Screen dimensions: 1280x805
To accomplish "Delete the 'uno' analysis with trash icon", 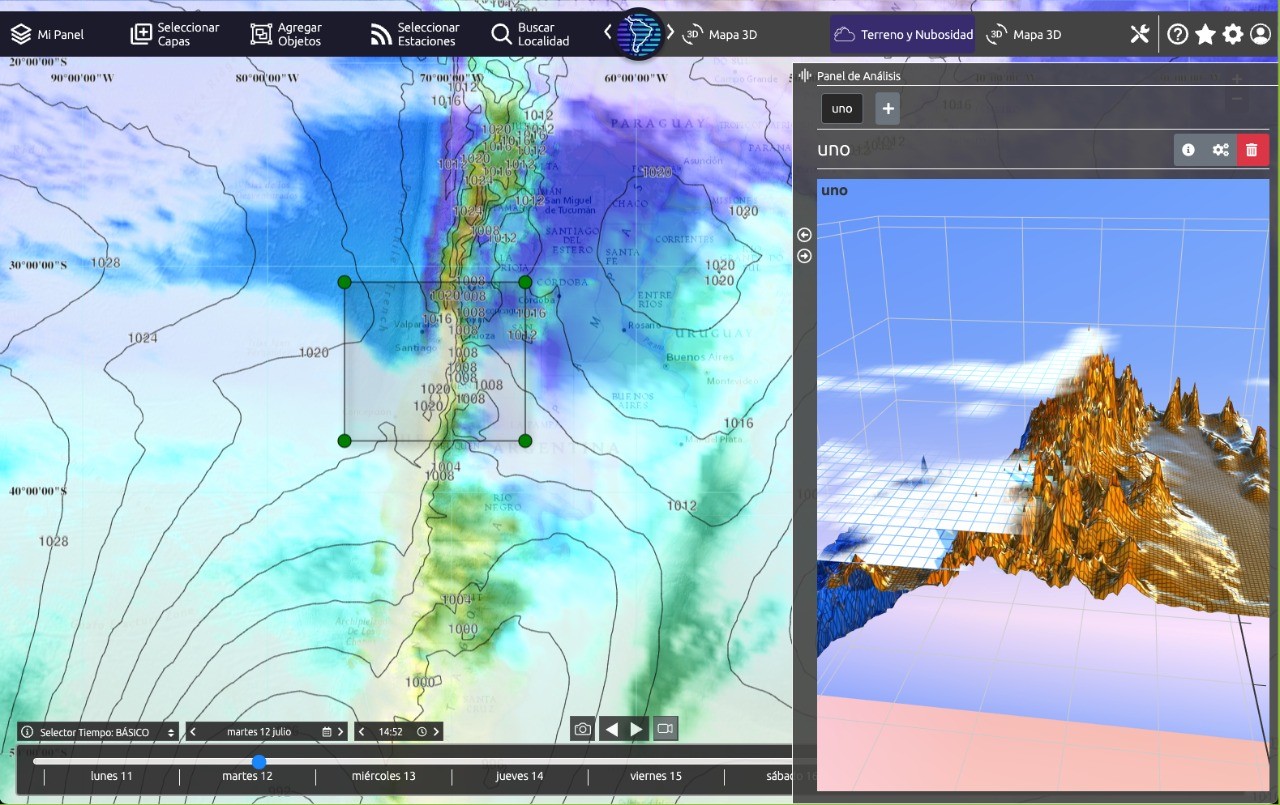I will [1252, 150].
